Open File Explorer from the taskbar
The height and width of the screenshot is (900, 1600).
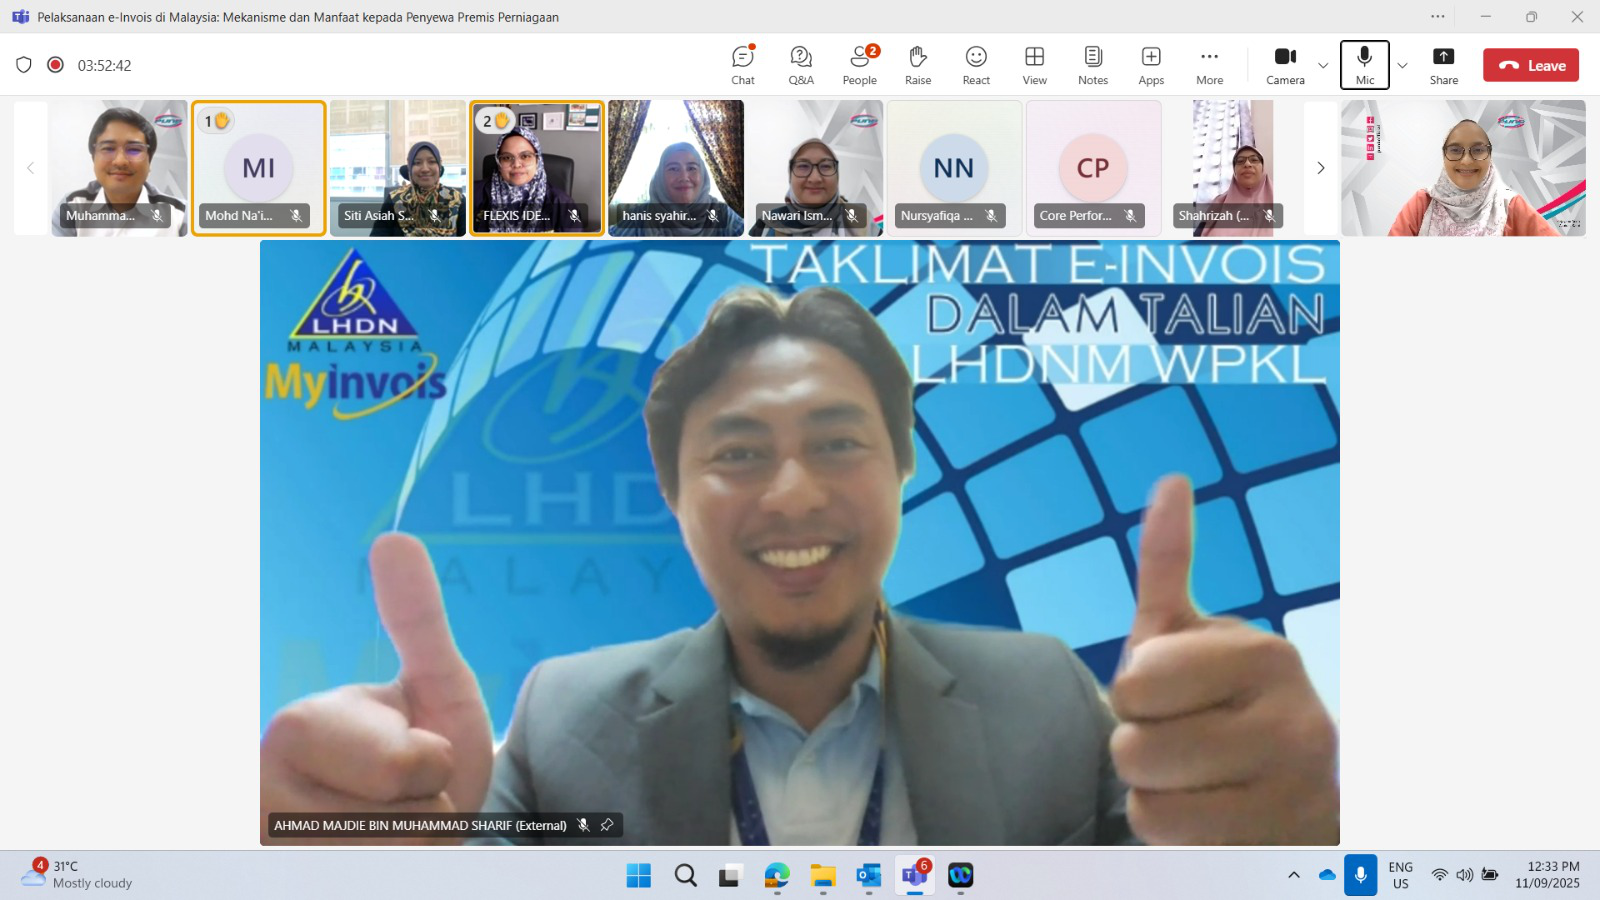(x=823, y=876)
